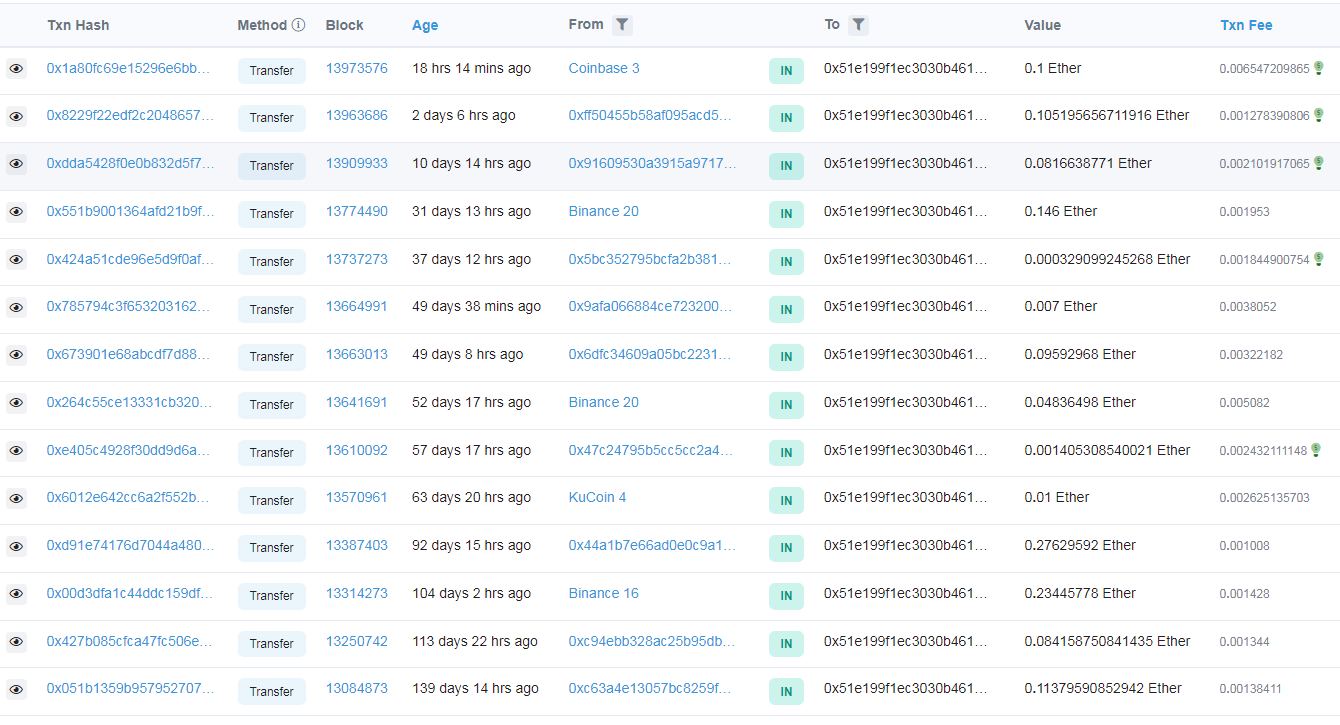
Task: Preview transaction 0x551b9001364afd21b9f eye icon
Action: coord(16,212)
